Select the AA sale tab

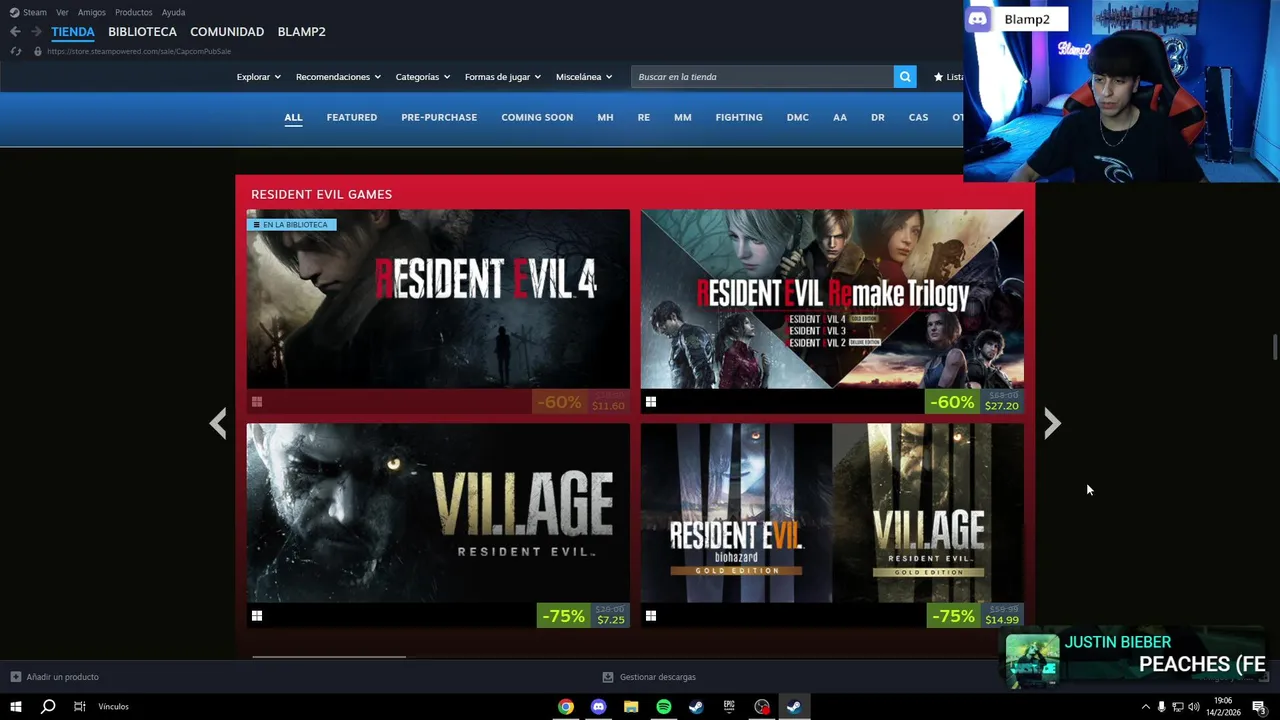coord(840,117)
